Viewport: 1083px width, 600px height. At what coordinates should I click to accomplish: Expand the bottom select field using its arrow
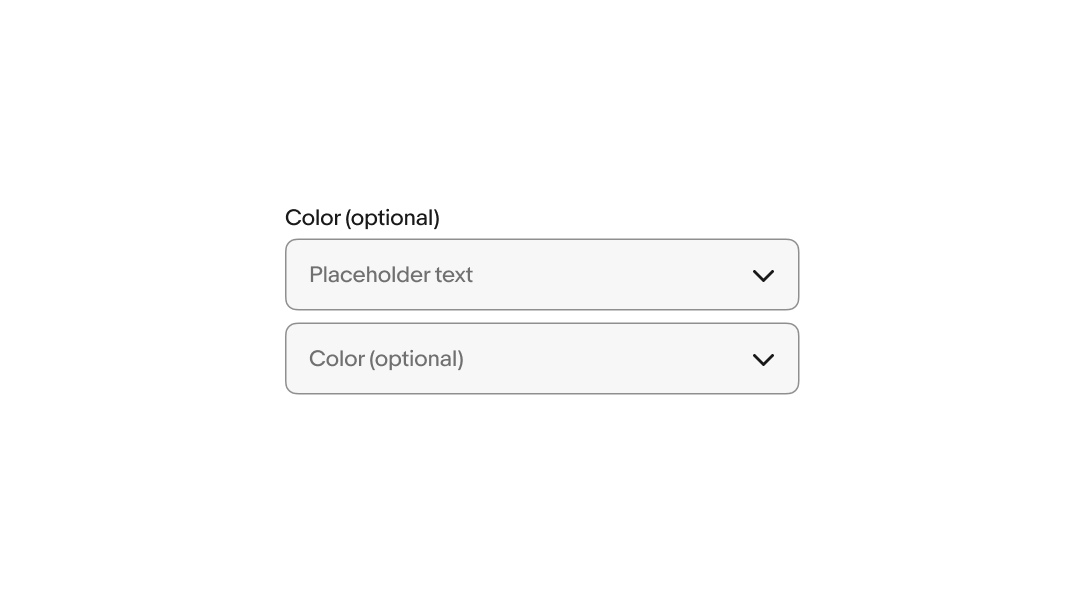click(763, 359)
